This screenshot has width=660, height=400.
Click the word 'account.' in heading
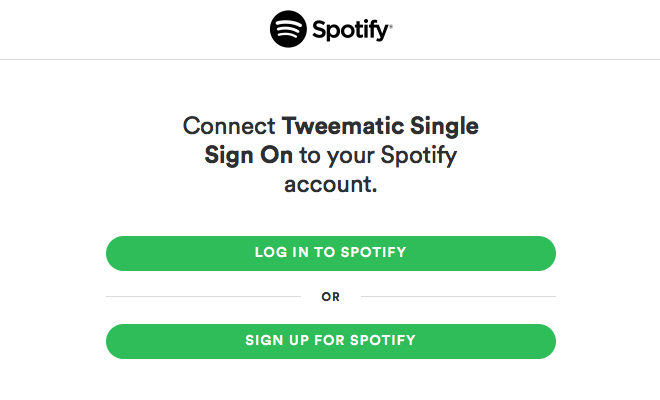[x=330, y=185]
